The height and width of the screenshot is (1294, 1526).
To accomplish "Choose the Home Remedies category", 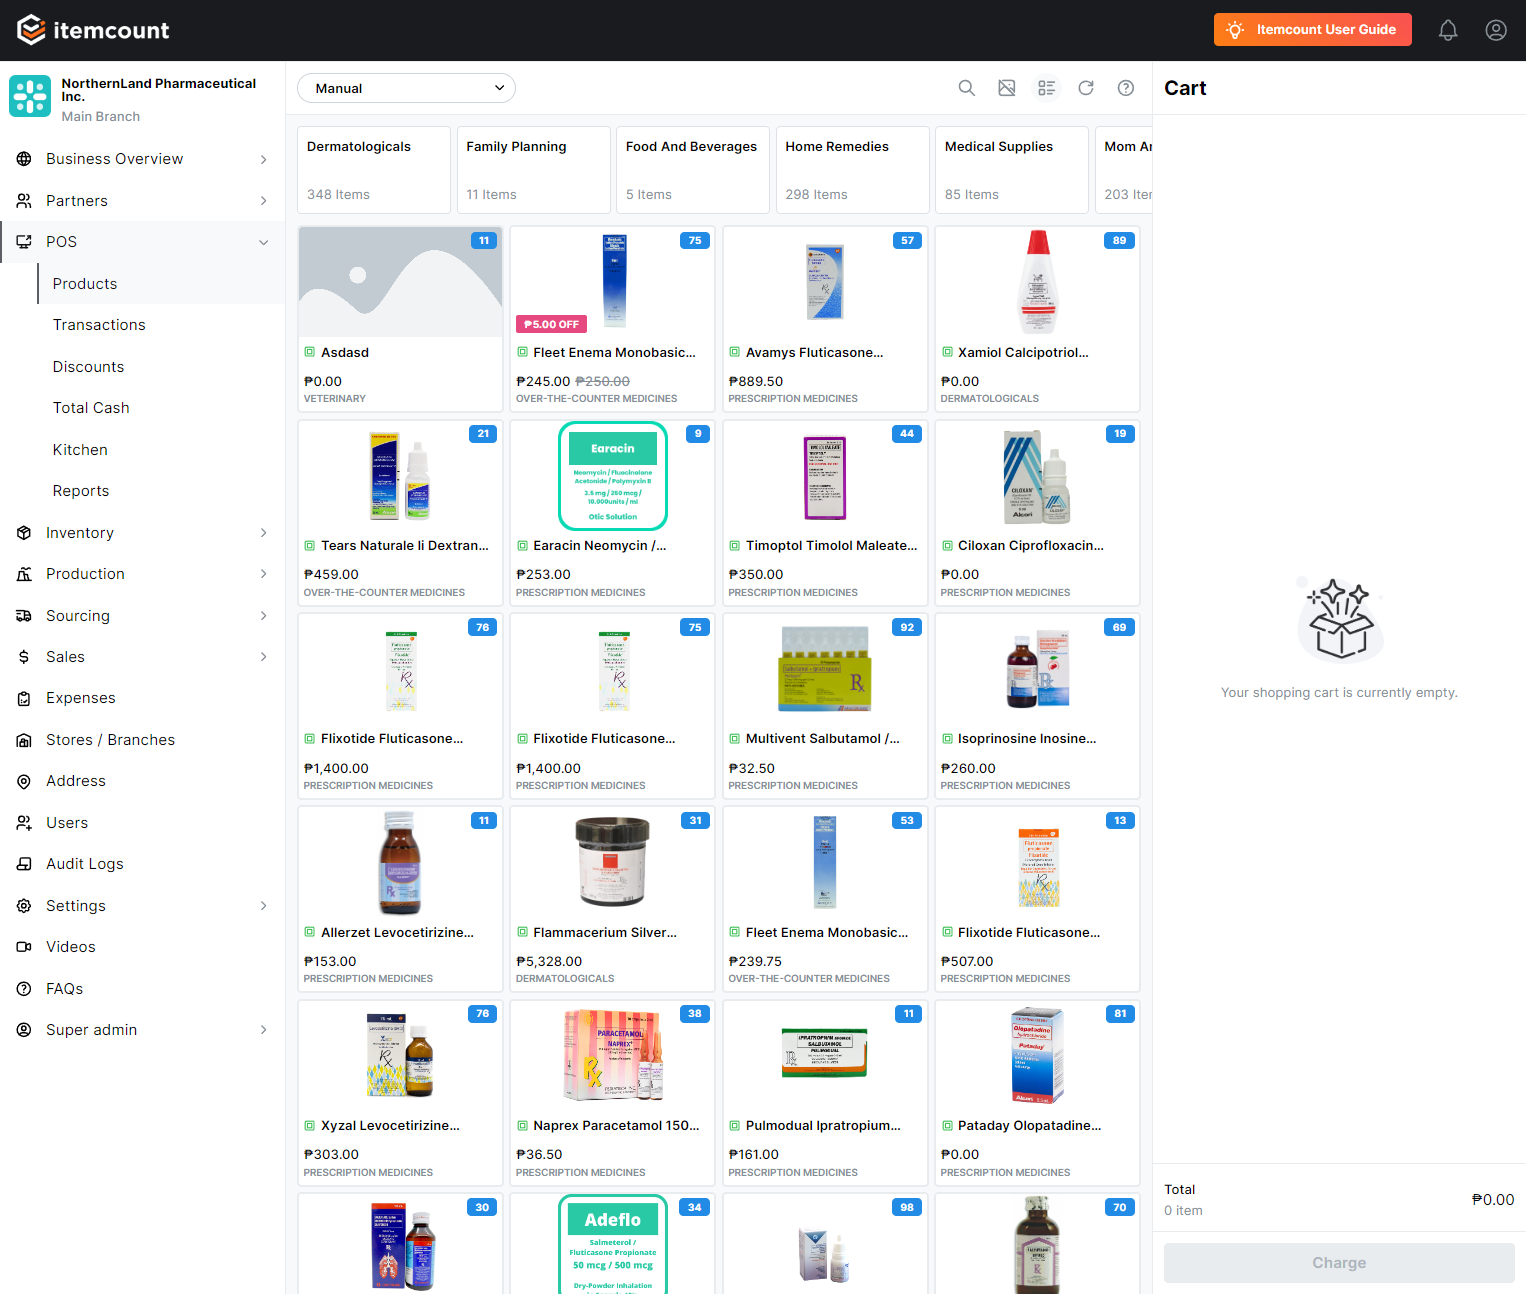I will tap(852, 170).
